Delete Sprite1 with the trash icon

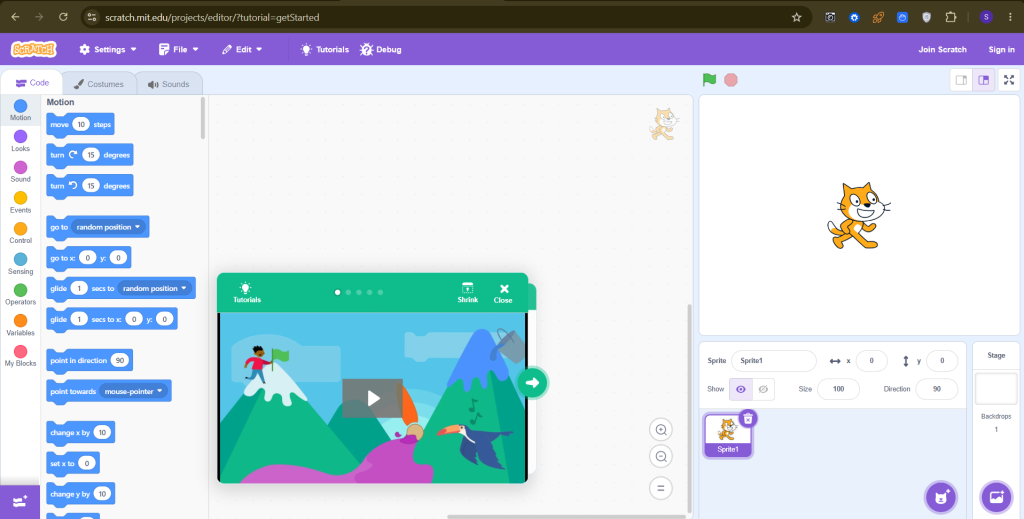point(748,418)
